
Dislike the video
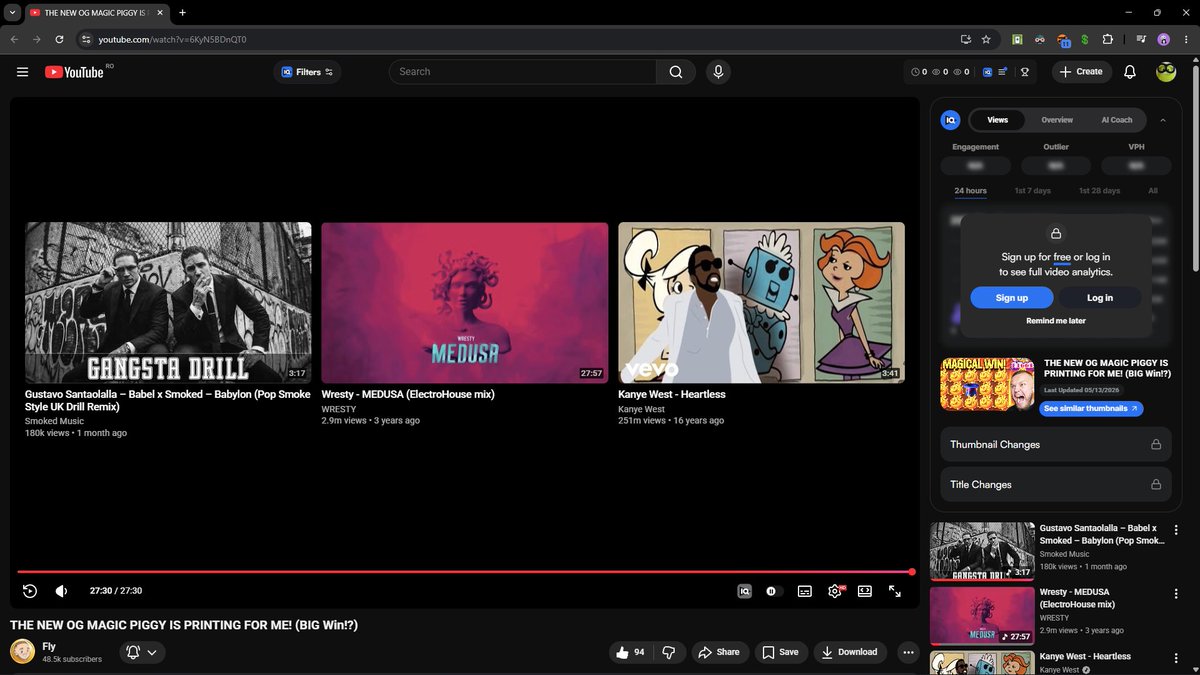click(670, 652)
